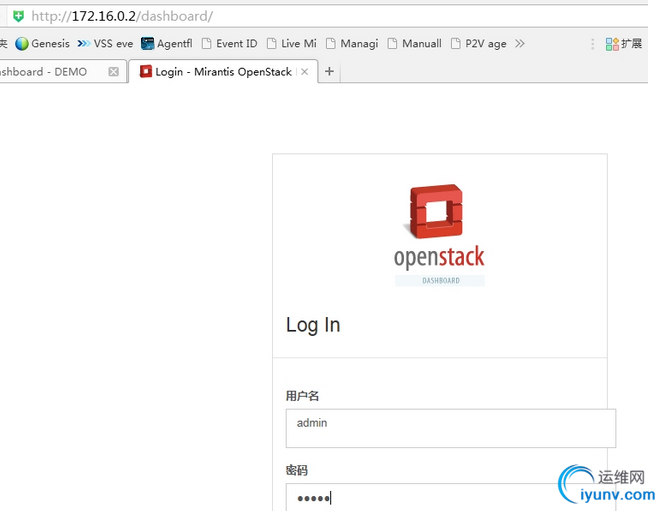The height and width of the screenshot is (511, 661).
Task: Close the Login - Mirantis OpenStack tab
Action: tap(304, 72)
